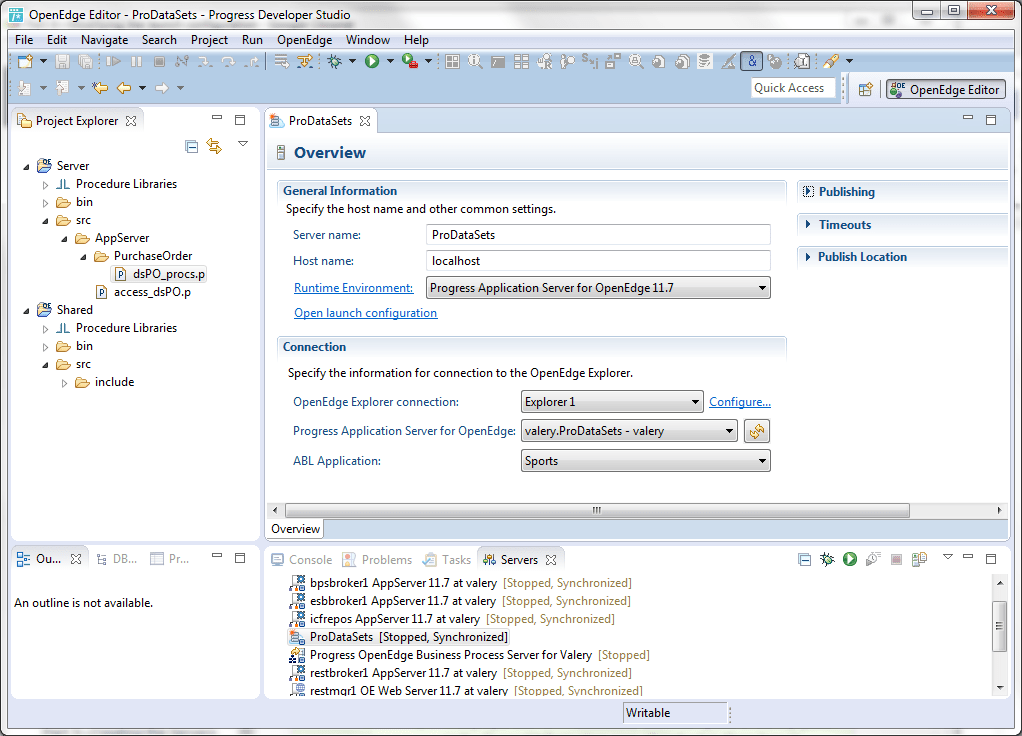
Task: Open the Runtime Environment dropdown
Action: 762,287
